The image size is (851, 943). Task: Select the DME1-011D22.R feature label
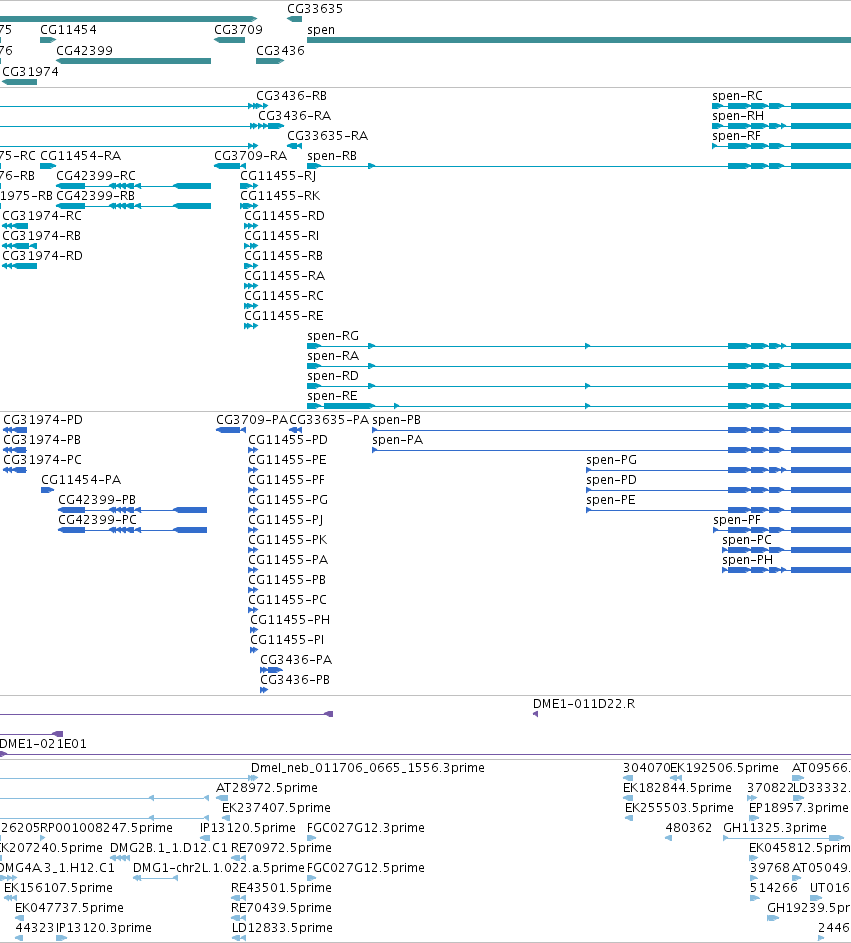(583, 704)
